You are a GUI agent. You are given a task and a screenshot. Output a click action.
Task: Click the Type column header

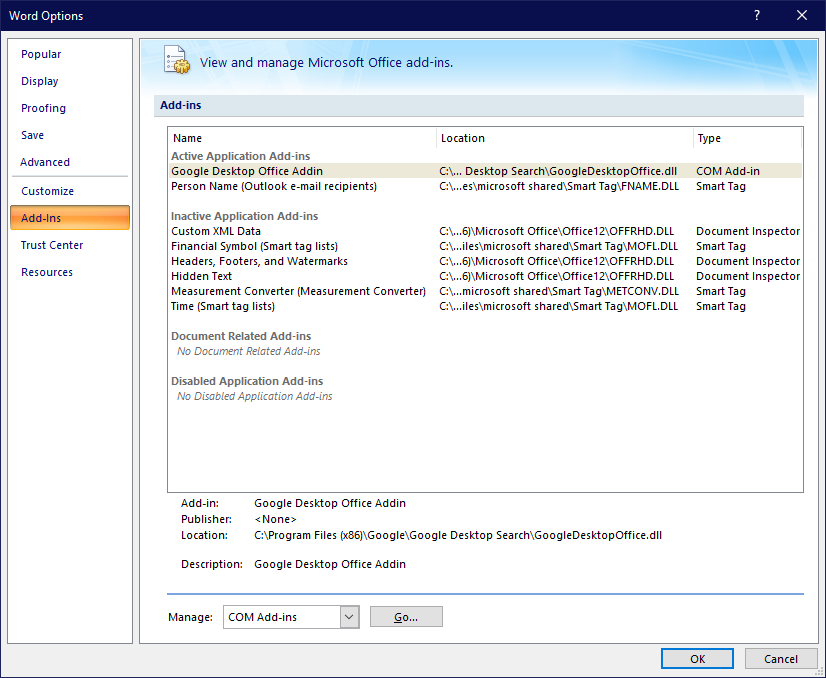pos(748,138)
